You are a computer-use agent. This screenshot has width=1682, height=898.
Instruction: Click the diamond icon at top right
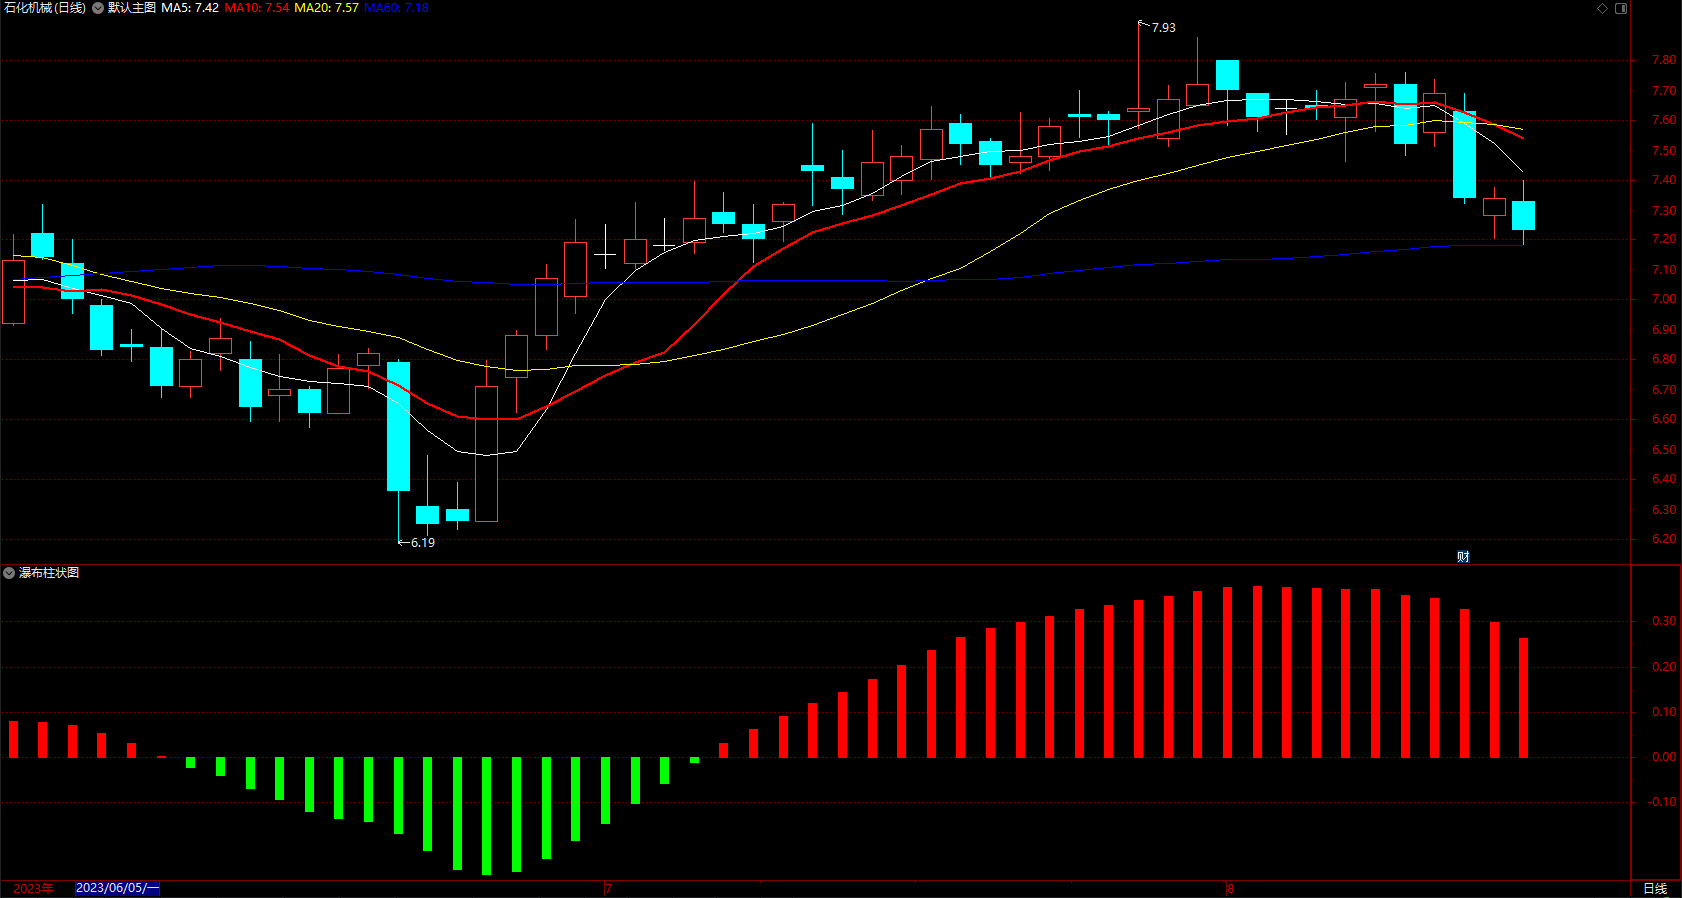[x=1602, y=8]
